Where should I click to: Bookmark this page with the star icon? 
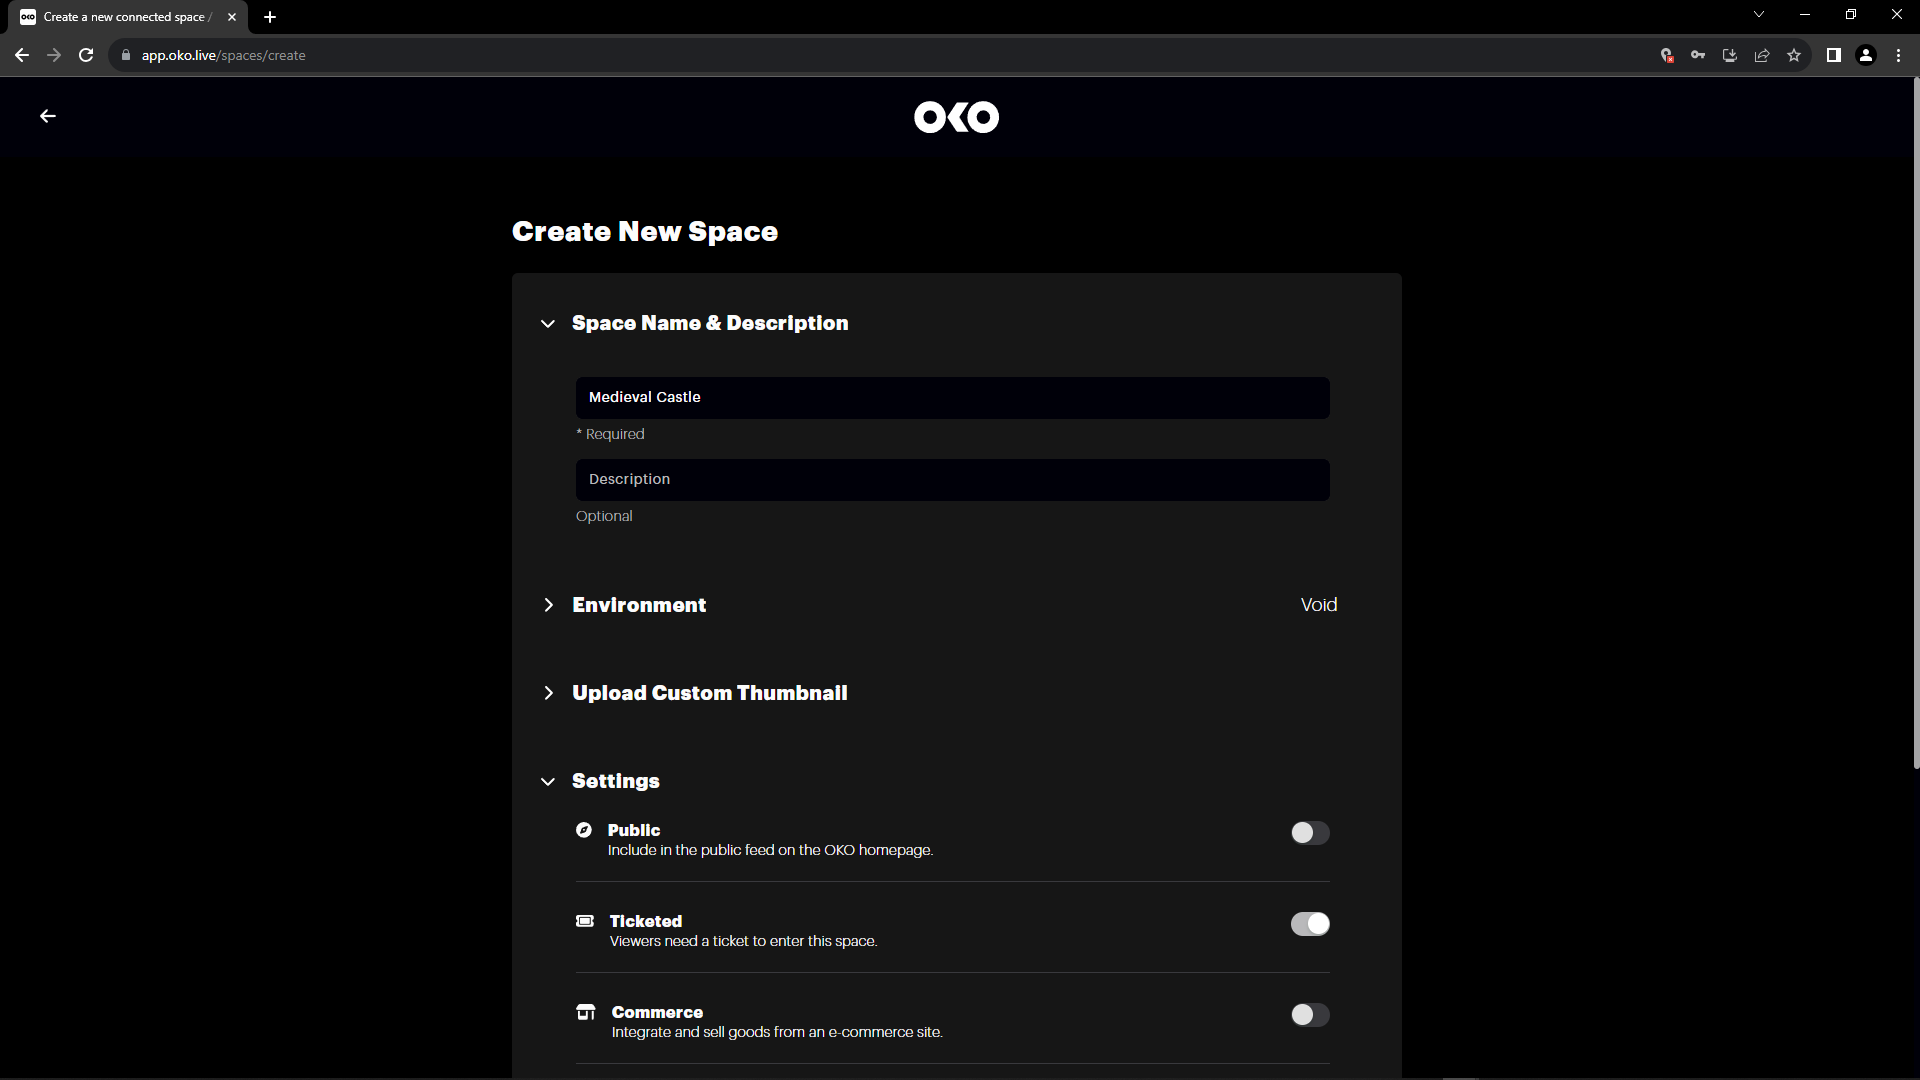pyautogui.click(x=1794, y=55)
